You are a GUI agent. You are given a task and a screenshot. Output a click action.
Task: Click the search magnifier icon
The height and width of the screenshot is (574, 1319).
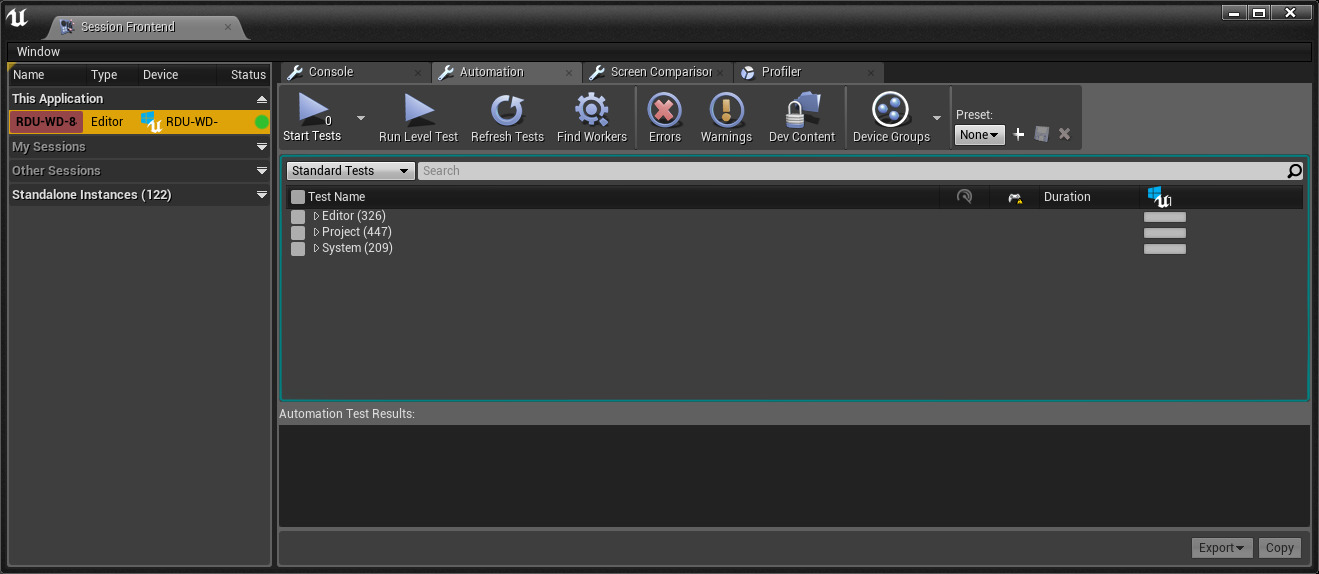(1295, 171)
